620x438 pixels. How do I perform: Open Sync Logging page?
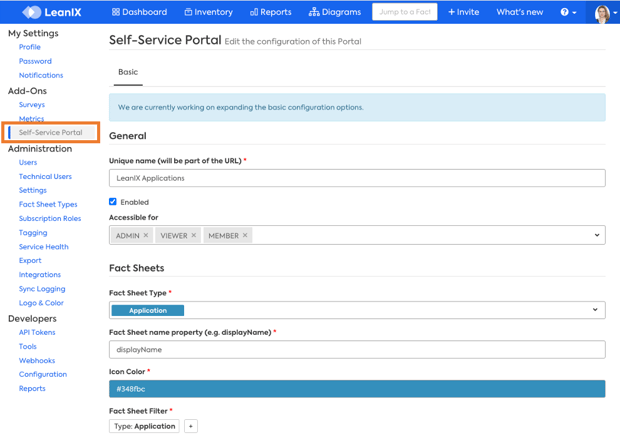42,289
